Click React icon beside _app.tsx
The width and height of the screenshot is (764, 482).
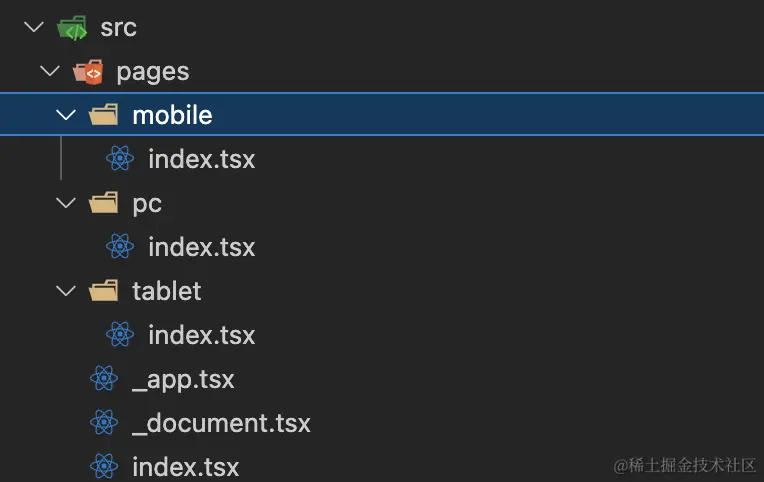(x=104, y=379)
